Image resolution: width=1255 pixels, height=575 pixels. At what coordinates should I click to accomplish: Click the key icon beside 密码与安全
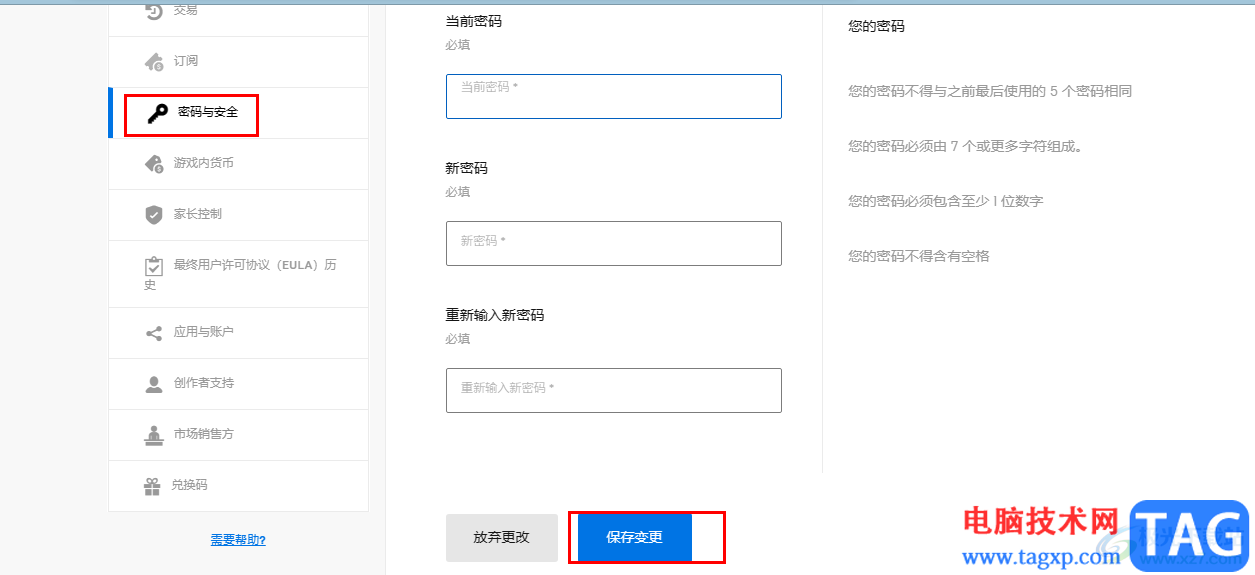point(157,114)
